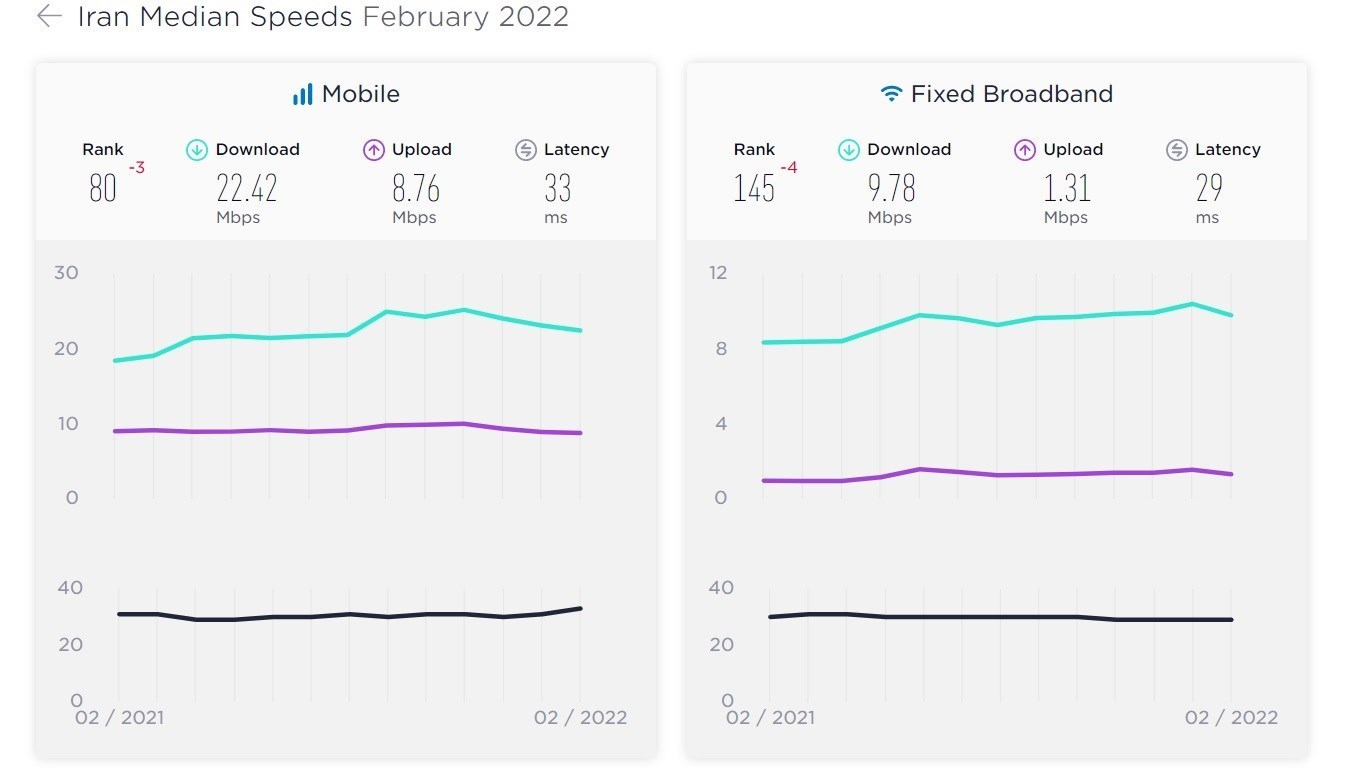
Task: Click the Mobile latency icon
Action: click(526, 150)
